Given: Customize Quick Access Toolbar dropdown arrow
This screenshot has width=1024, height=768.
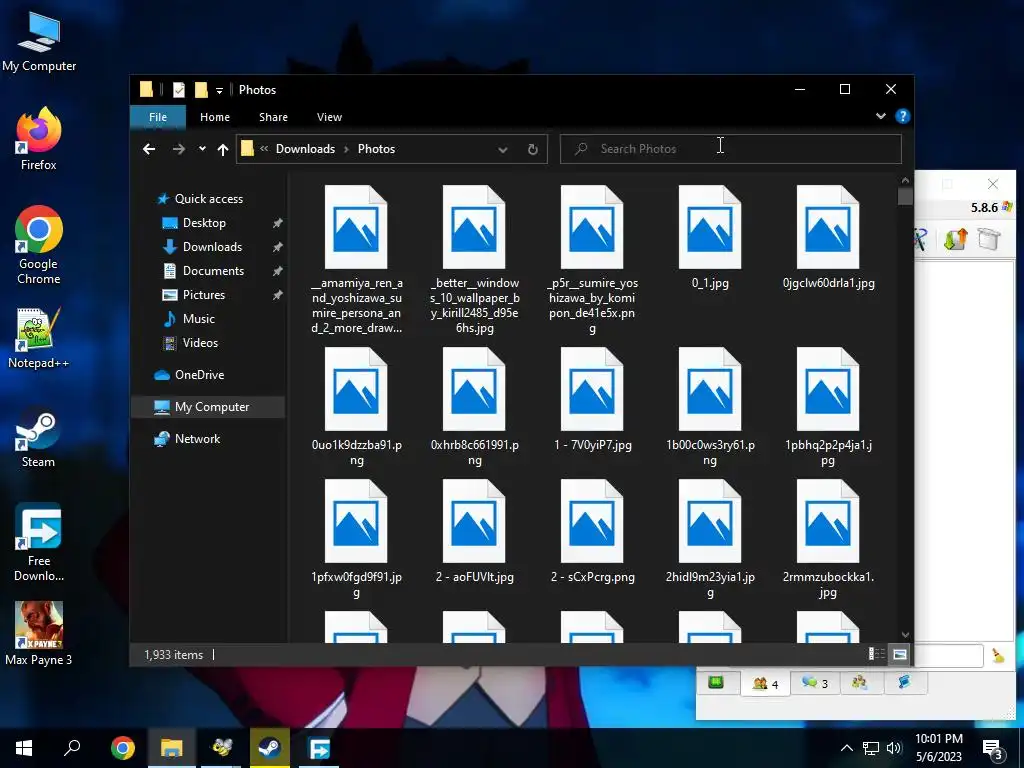Looking at the screenshot, I should pyautogui.click(x=220, y=91).
